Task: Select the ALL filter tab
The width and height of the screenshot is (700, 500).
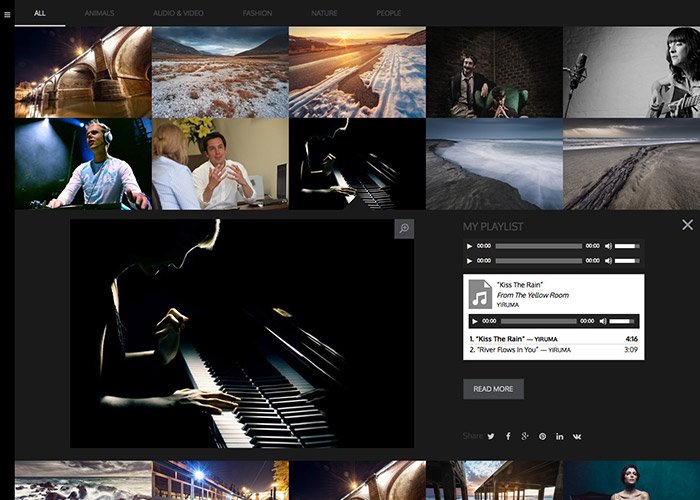Action: click(40, 13)
